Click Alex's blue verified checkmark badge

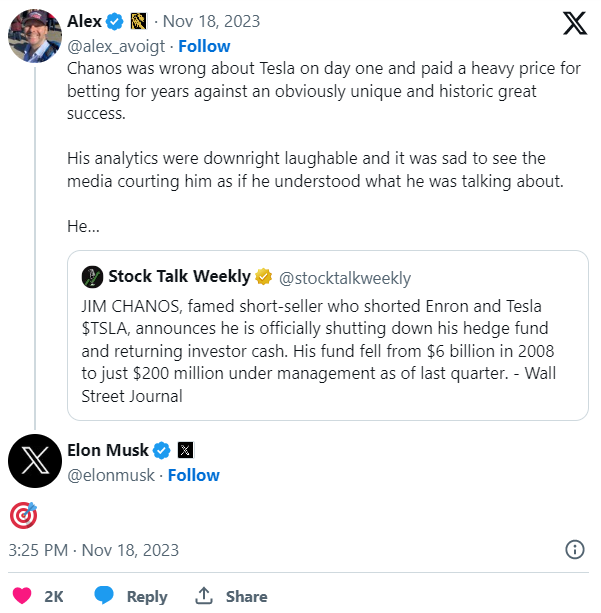115,22
